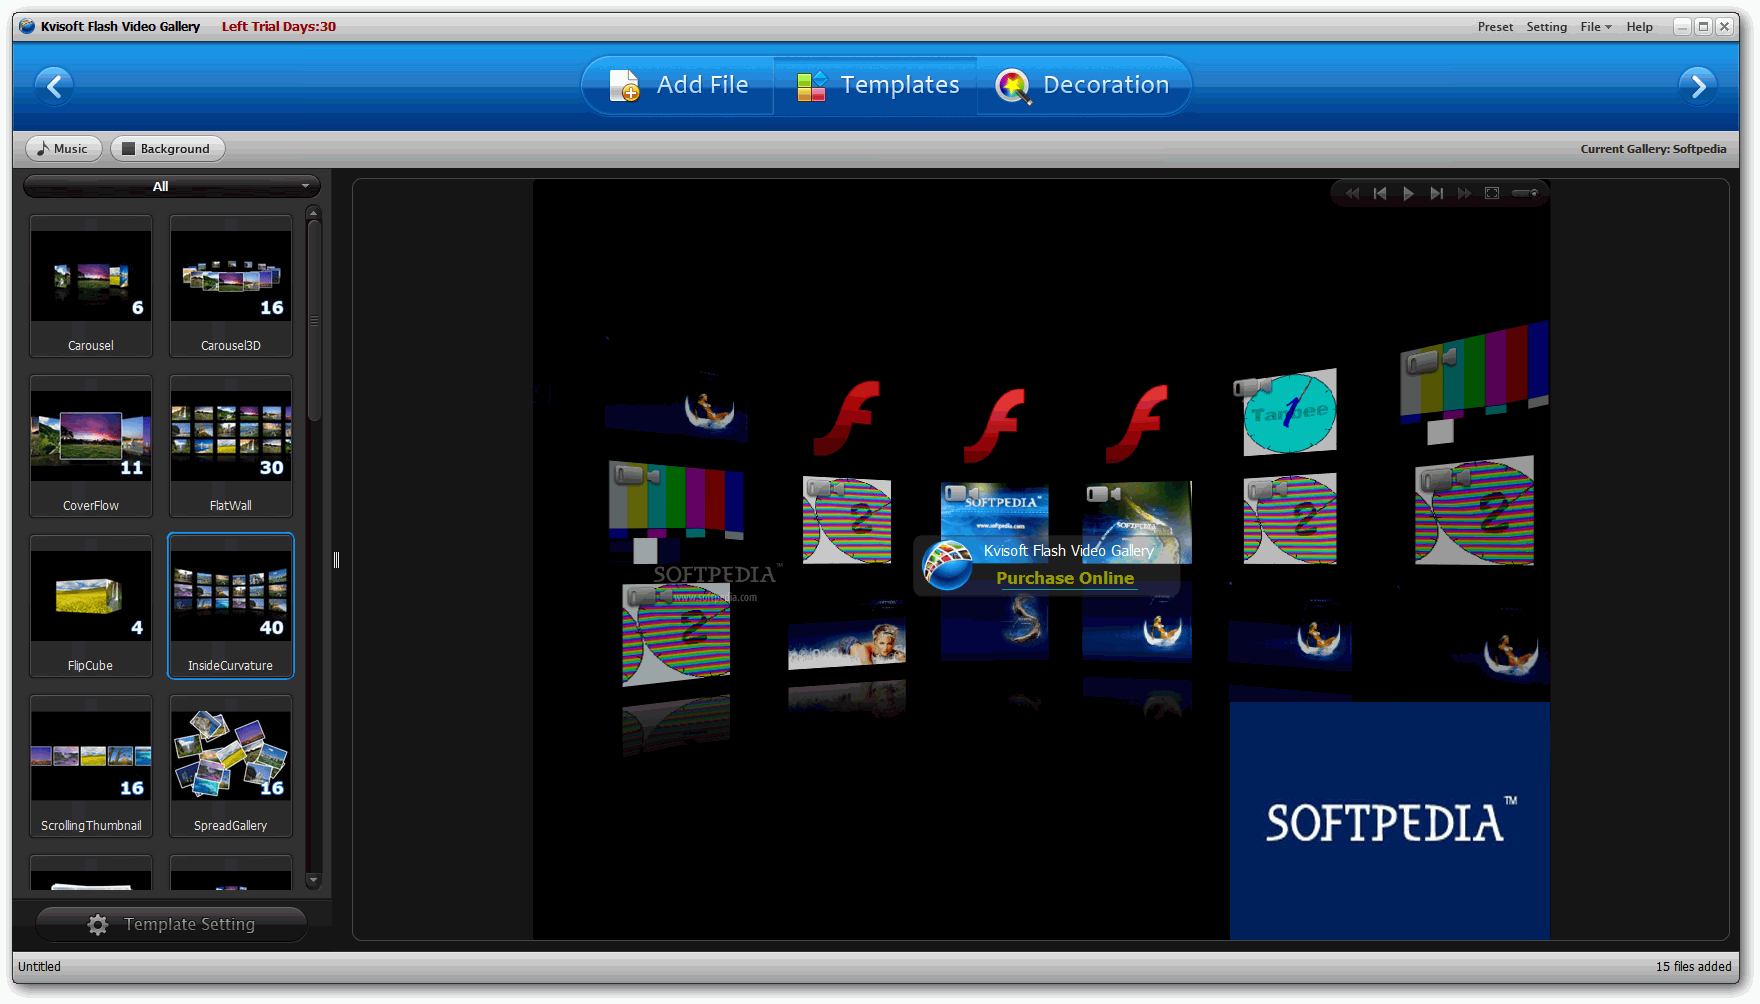
Task: Click the template list scroll down arrow
Action: [313, 881]
